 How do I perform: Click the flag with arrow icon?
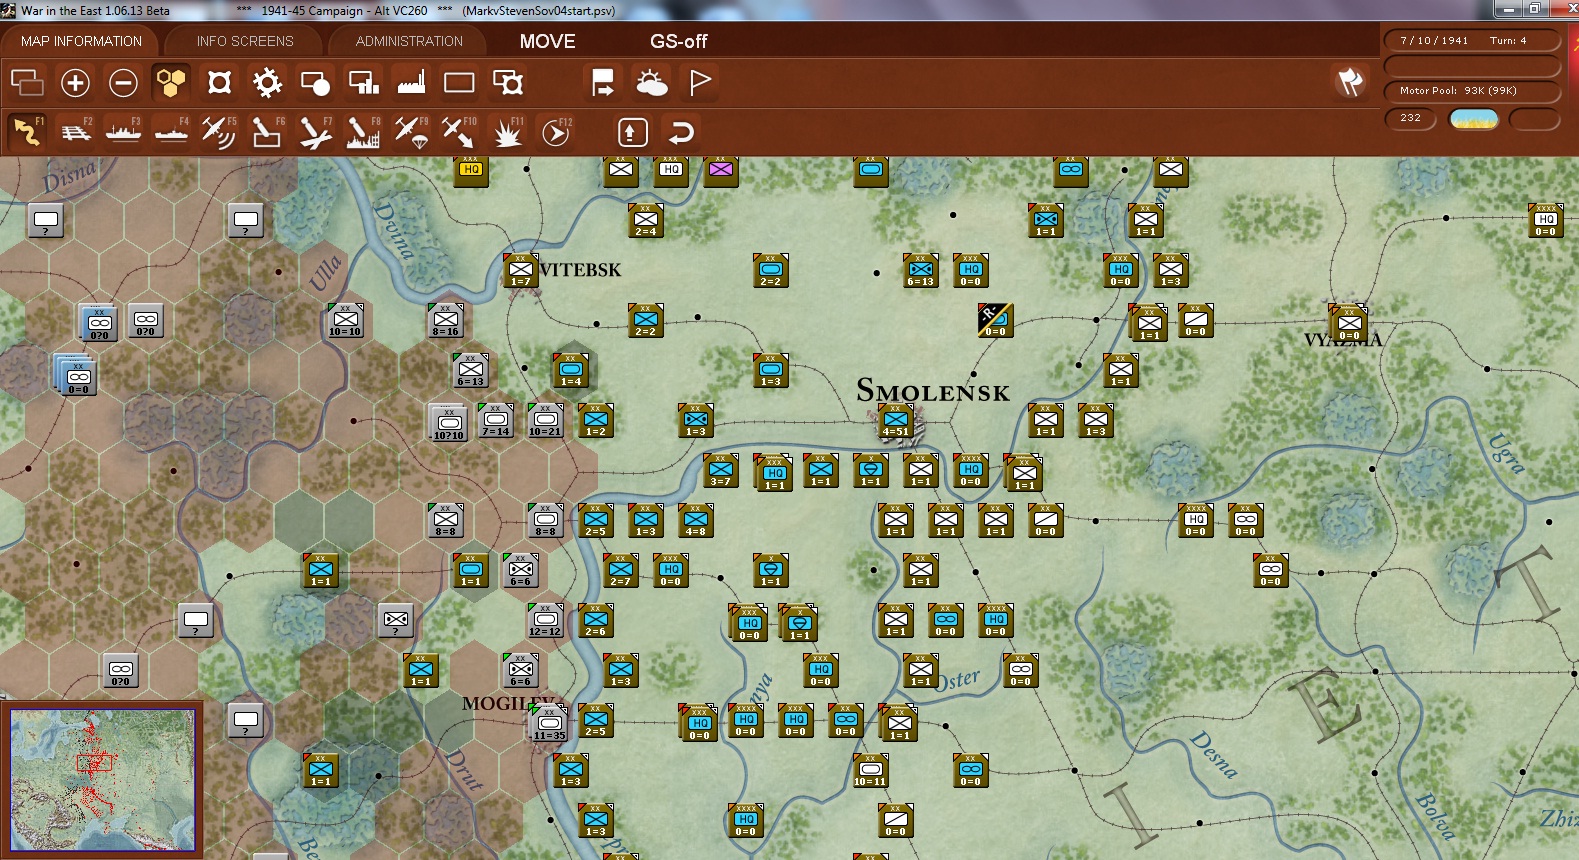click(x=603, y=83)
